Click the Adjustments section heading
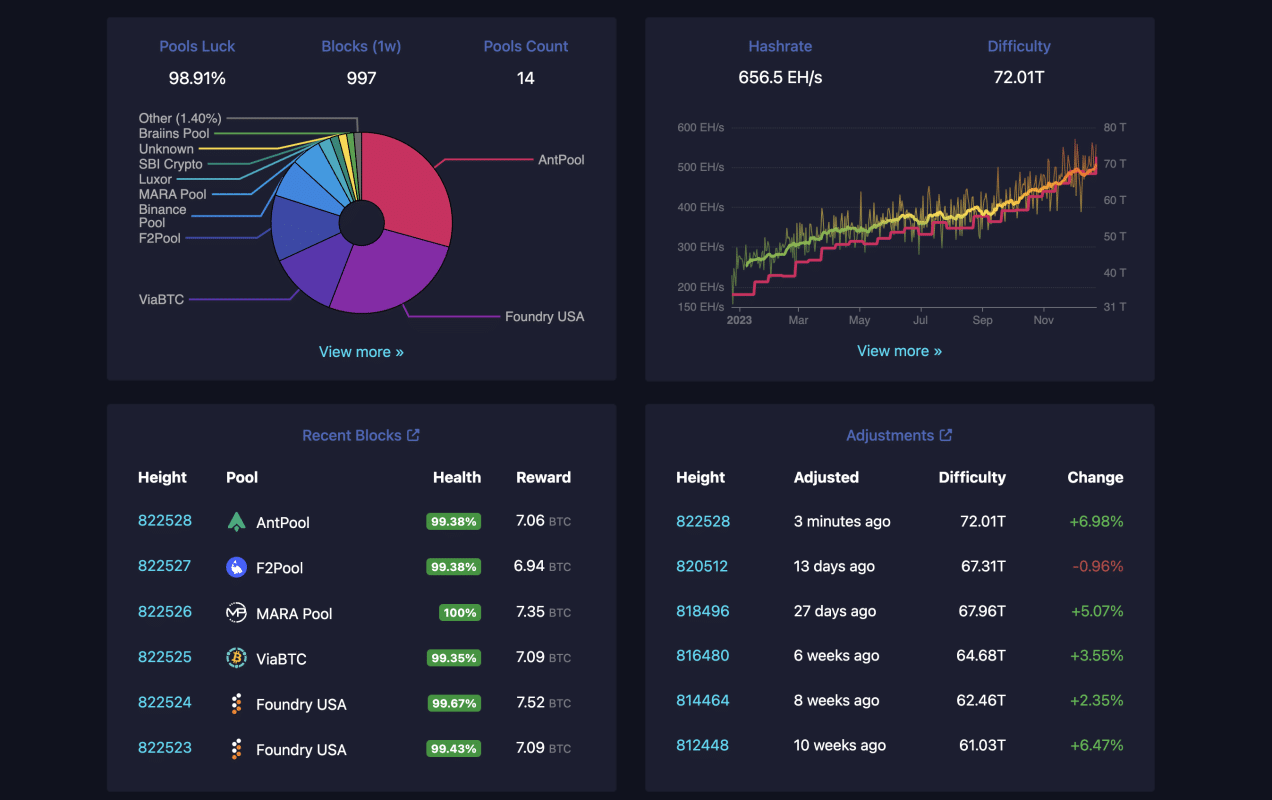1272x800 pixels. pos(889,435)
